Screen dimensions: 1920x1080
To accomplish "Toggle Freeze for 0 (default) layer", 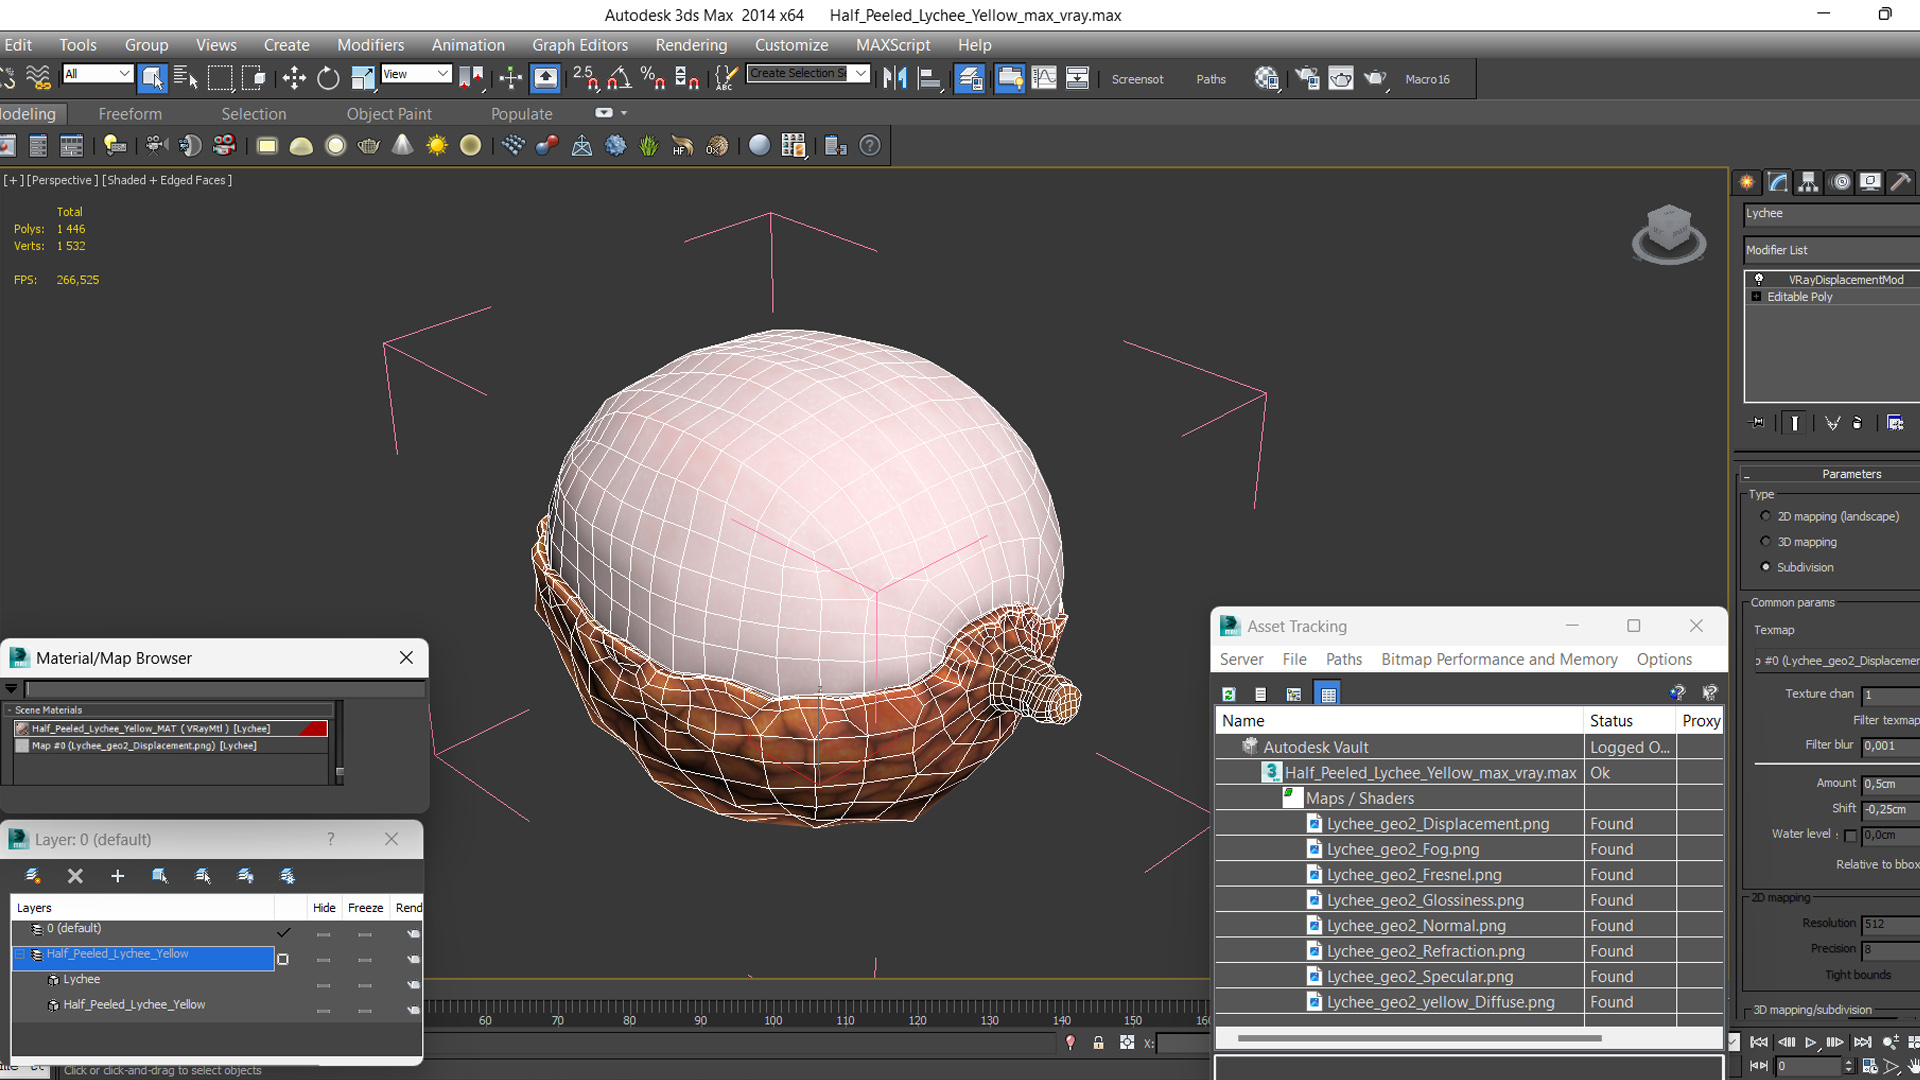I will [365, 934].
